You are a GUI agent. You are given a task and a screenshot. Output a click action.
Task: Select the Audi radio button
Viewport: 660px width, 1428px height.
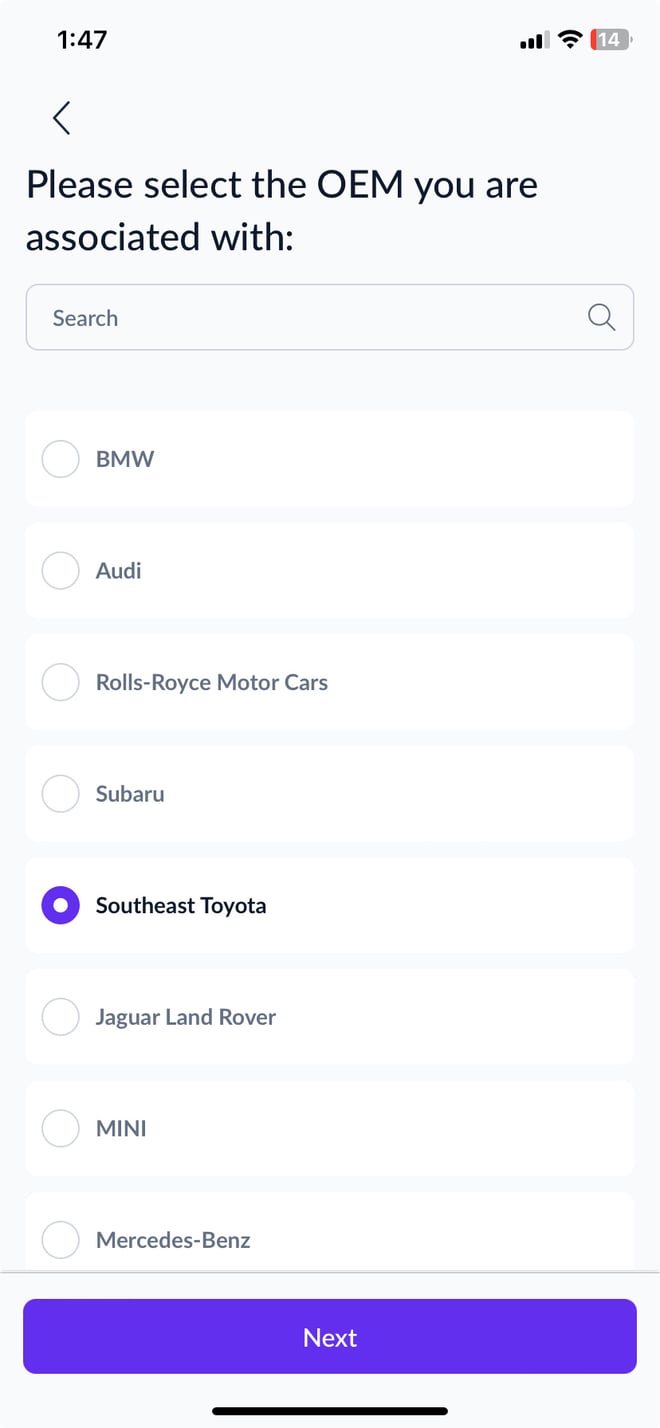[60, 571]
